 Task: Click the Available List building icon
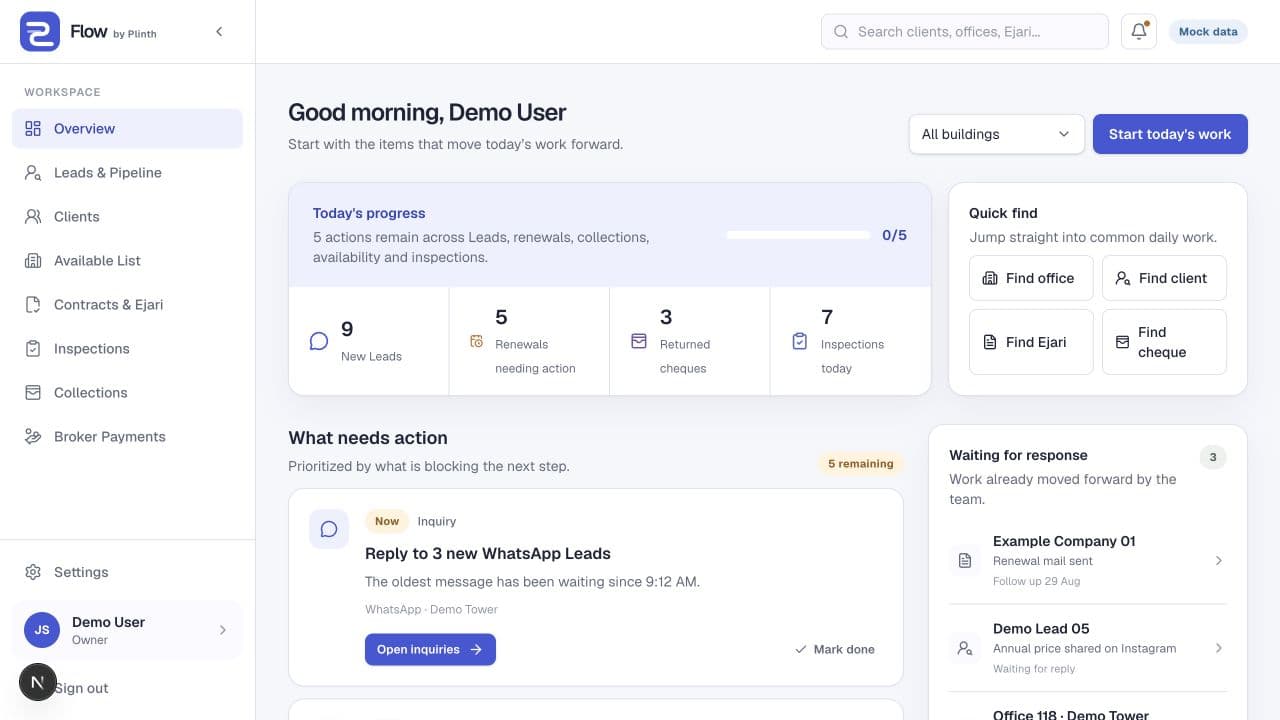33,260
